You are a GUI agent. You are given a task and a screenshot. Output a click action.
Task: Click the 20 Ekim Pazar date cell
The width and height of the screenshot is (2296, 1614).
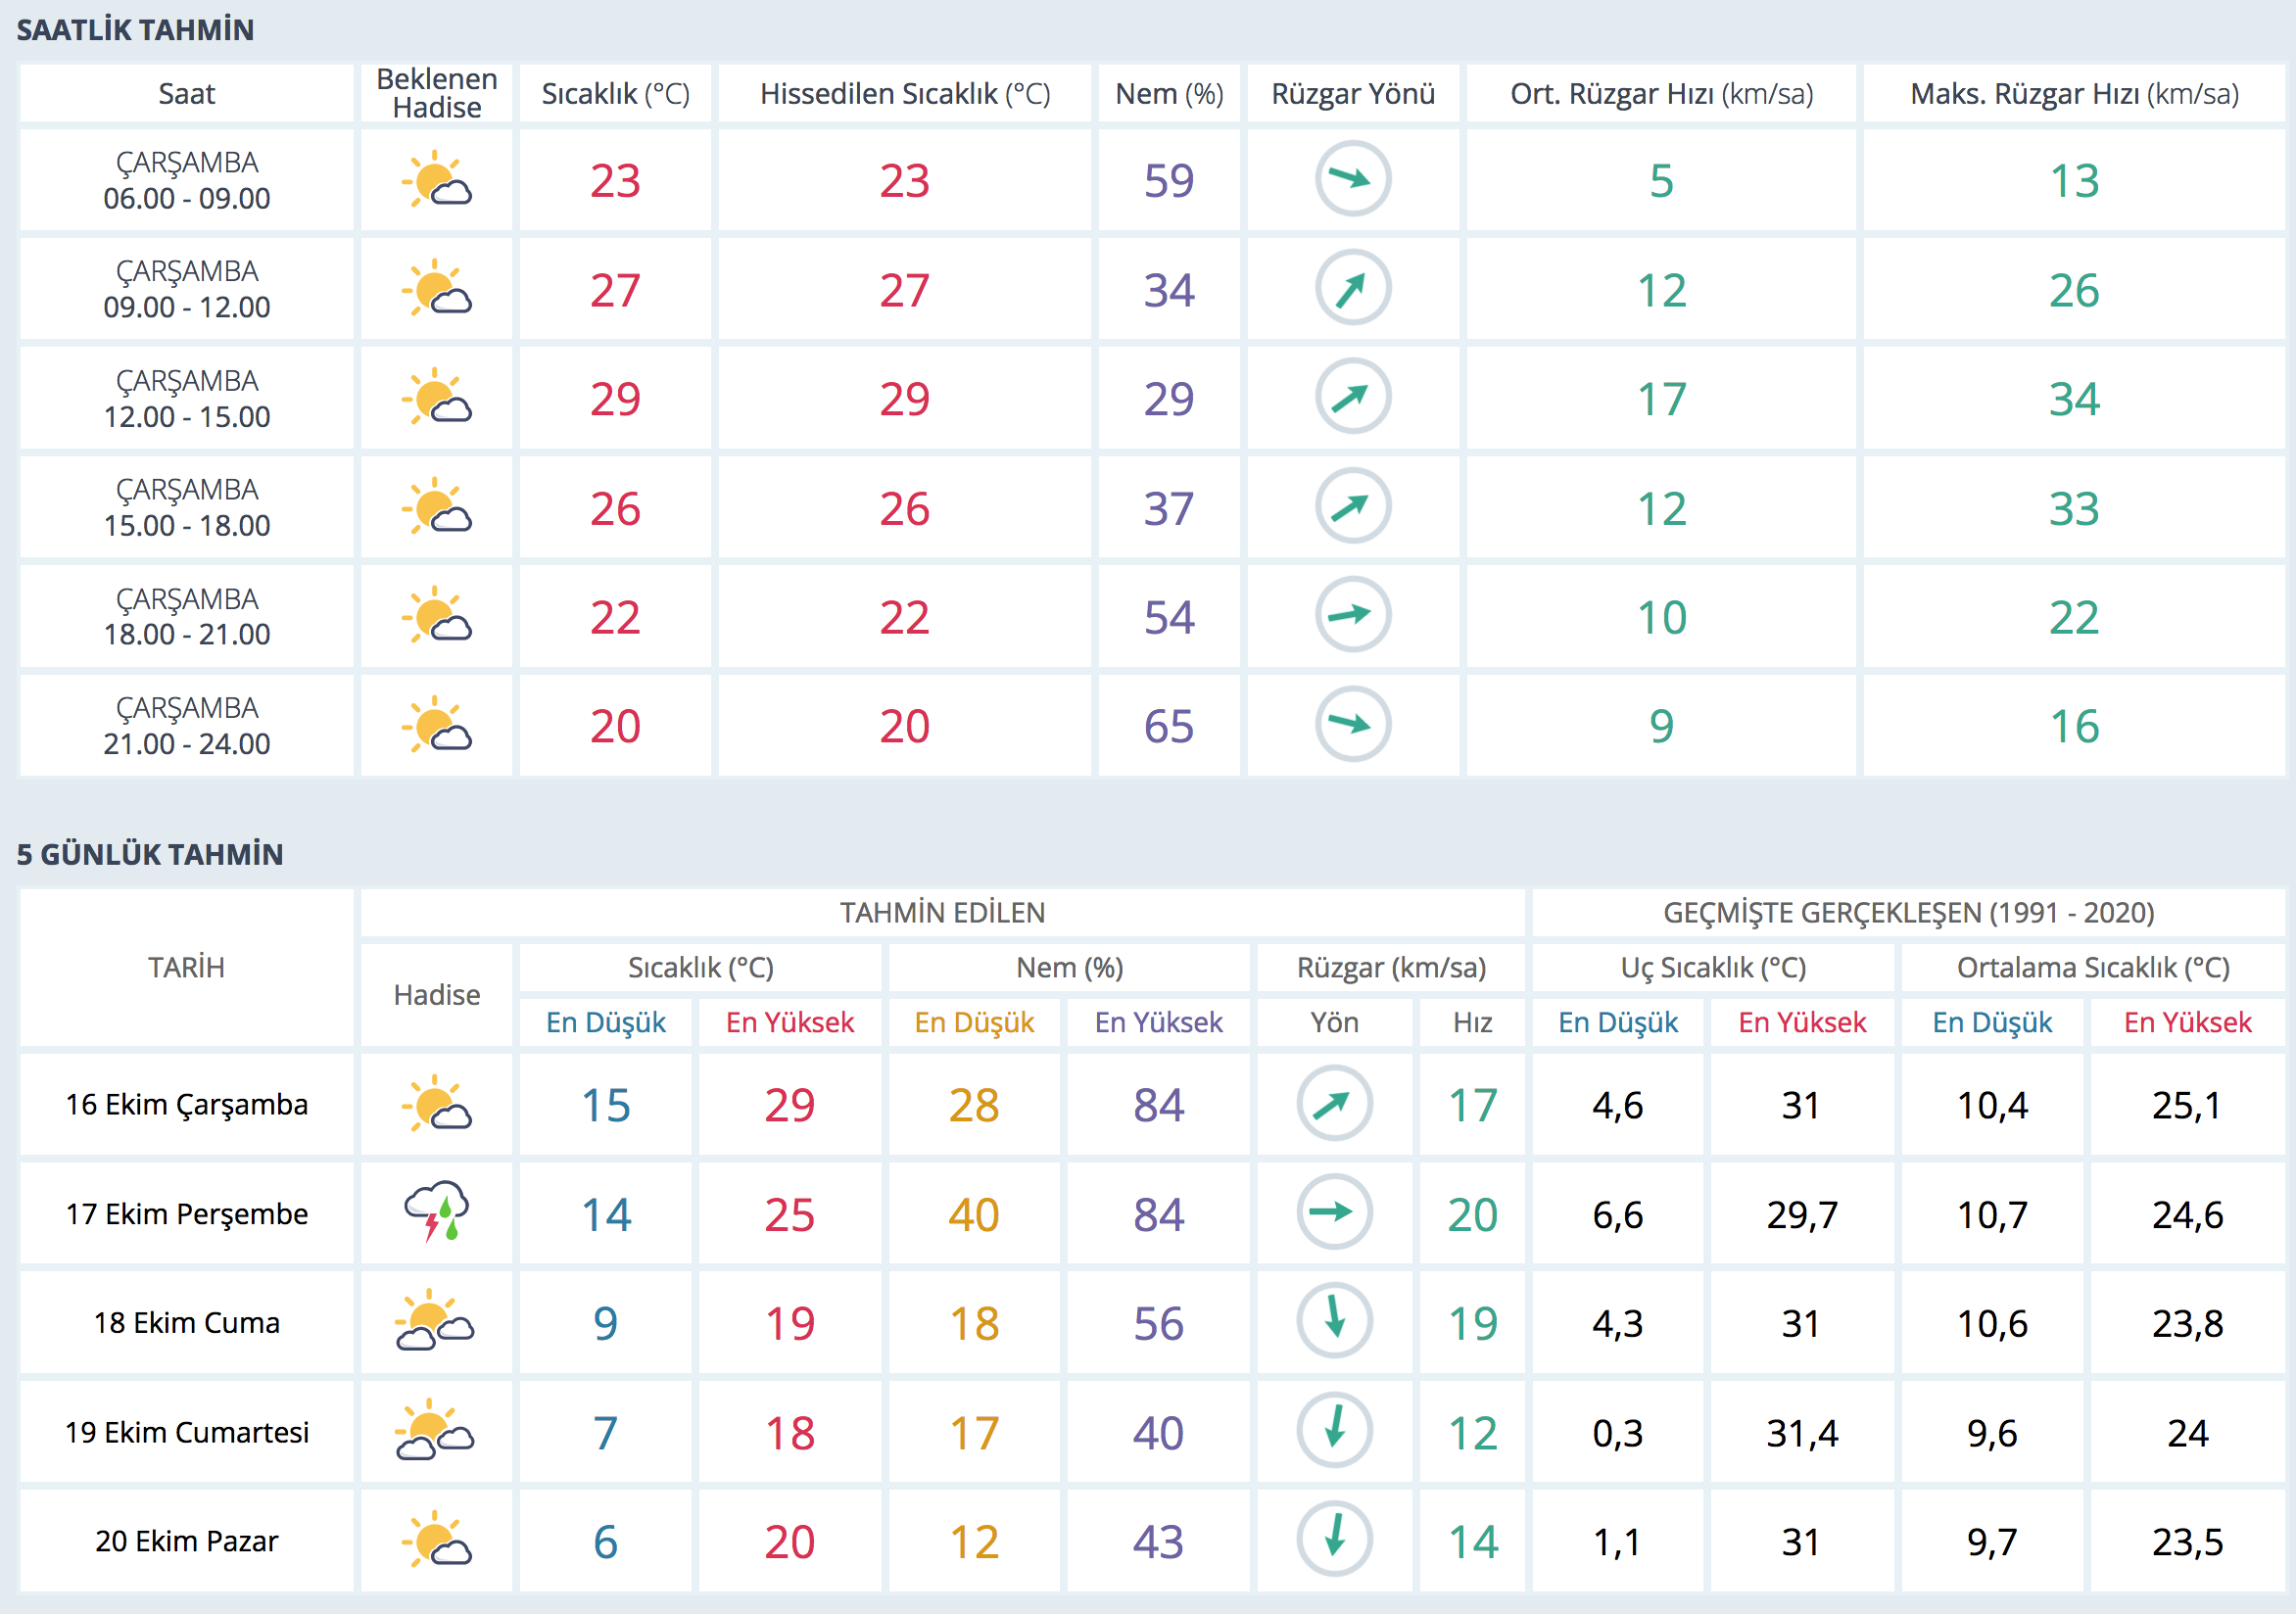(x=187, y=1540)
